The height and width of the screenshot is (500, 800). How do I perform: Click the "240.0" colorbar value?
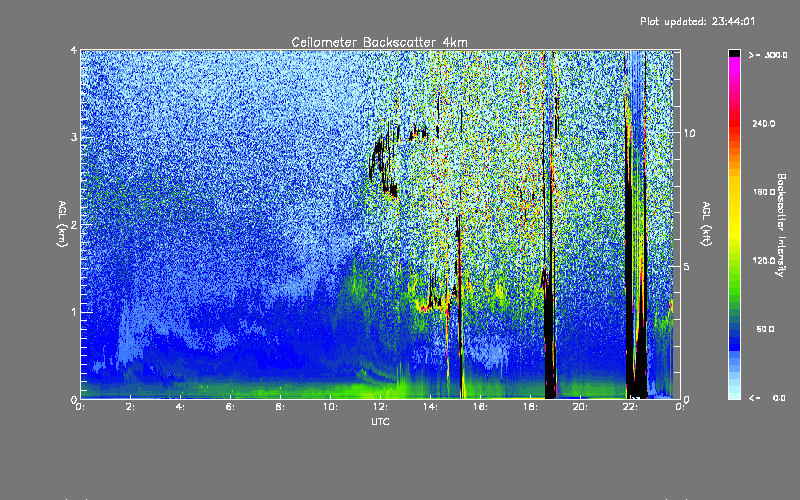[764, 123]
